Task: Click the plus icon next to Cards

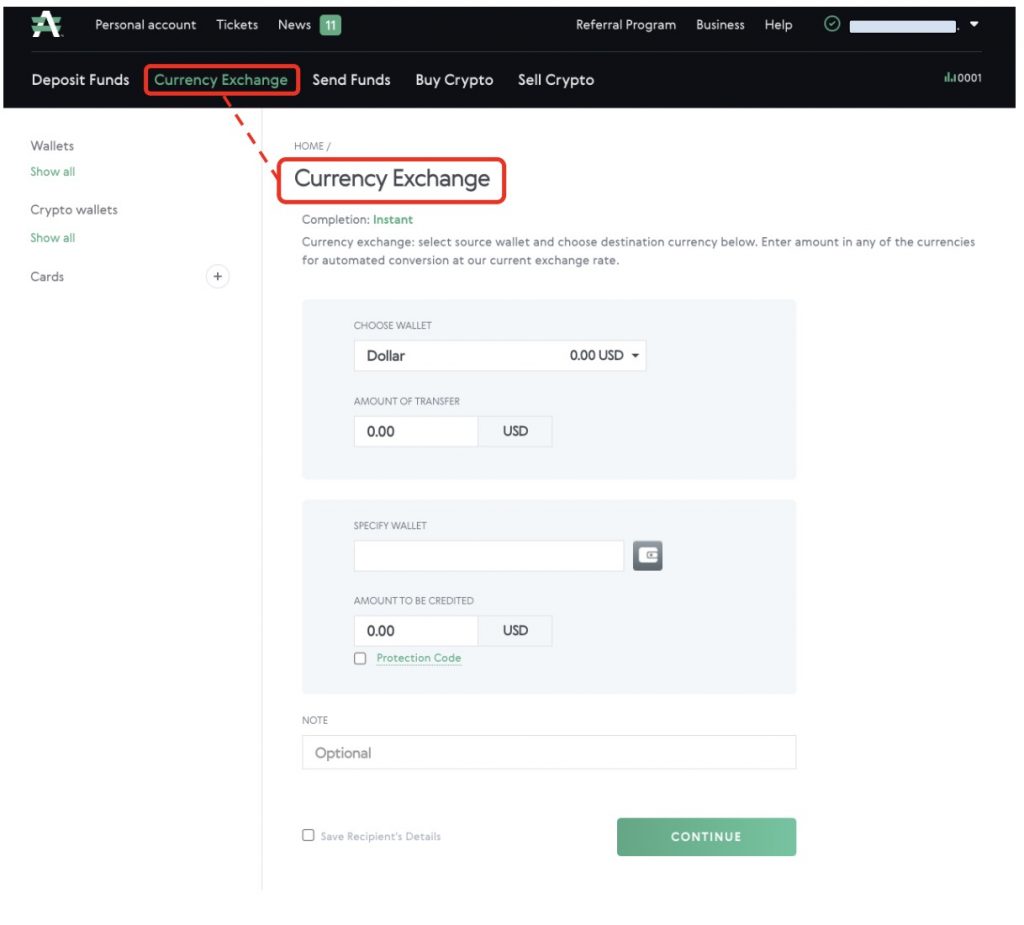Action: coord(218,276)
